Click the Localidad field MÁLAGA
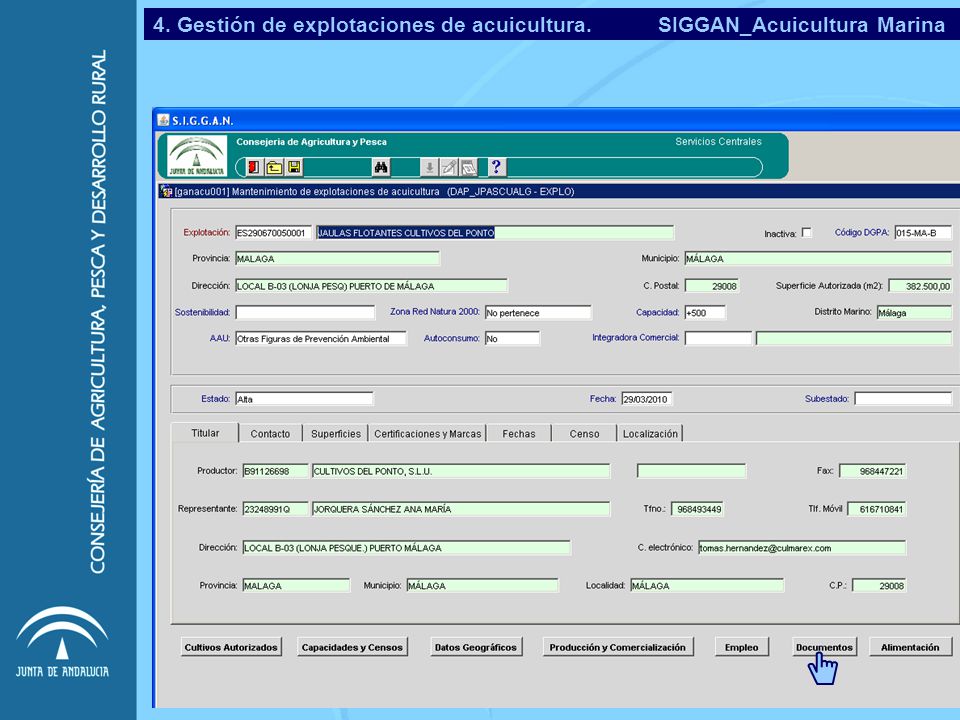 (x=707, y=586)
